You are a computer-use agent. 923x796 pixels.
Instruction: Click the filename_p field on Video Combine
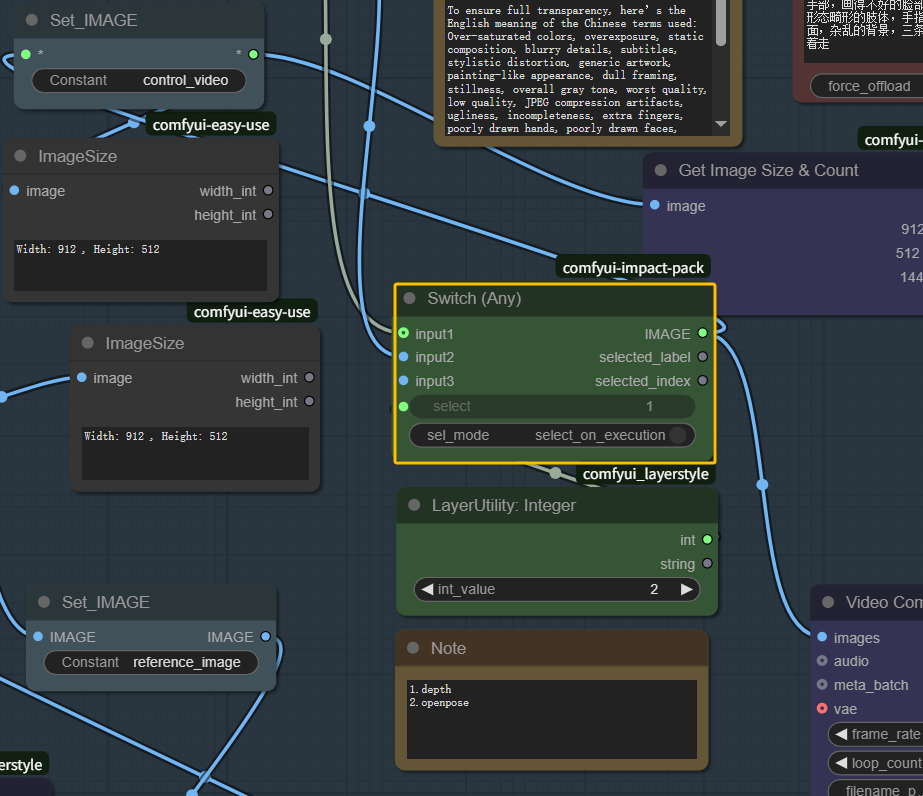click(x=876, y=788)
